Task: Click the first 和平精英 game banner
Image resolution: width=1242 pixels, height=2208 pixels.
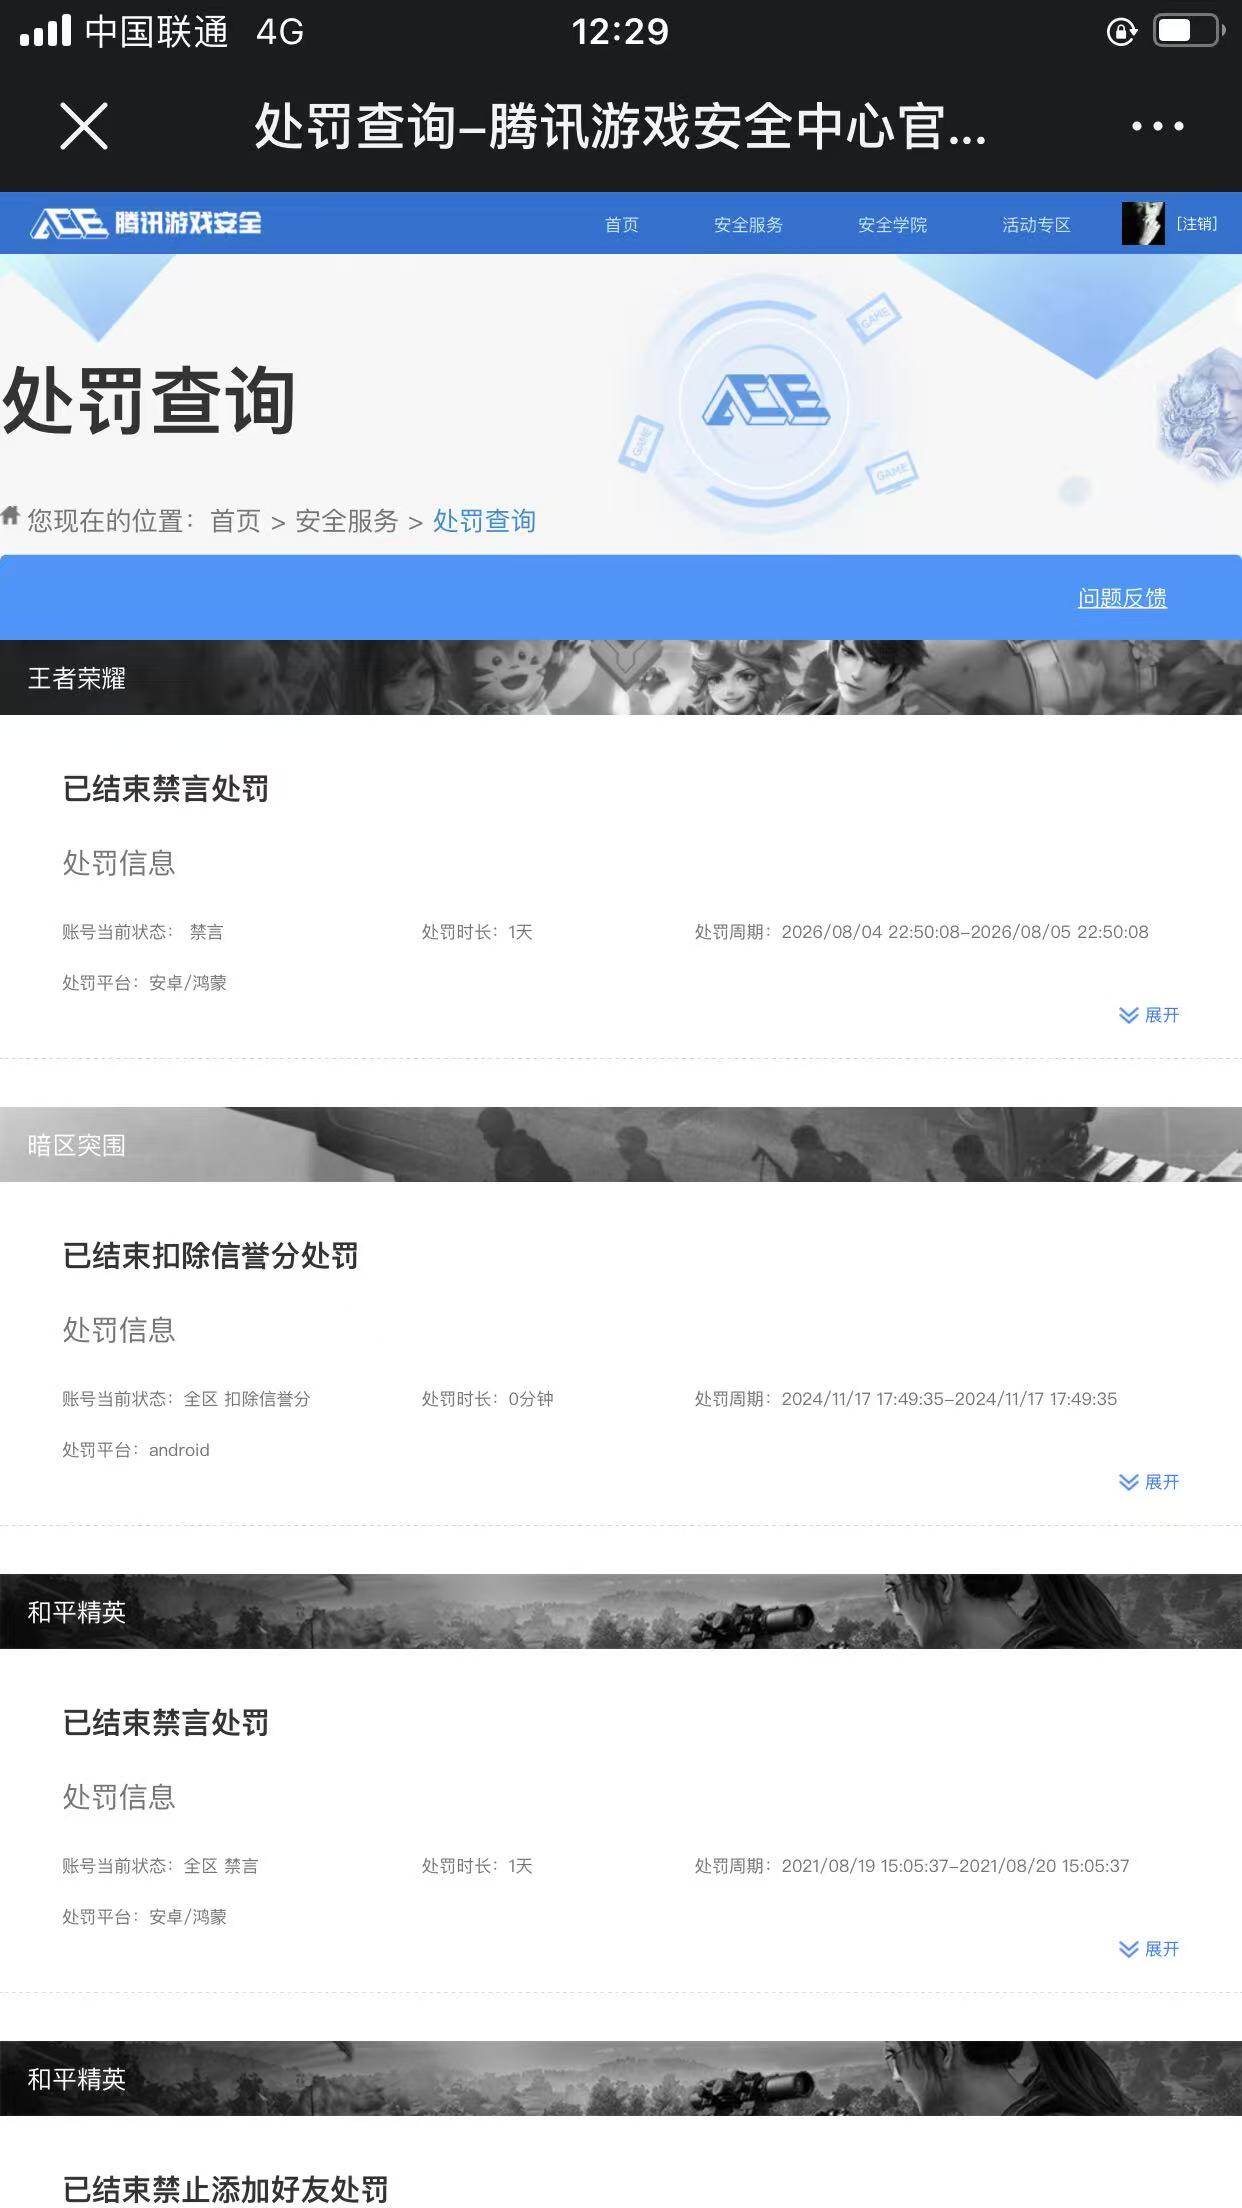Action: point(621,1611)
